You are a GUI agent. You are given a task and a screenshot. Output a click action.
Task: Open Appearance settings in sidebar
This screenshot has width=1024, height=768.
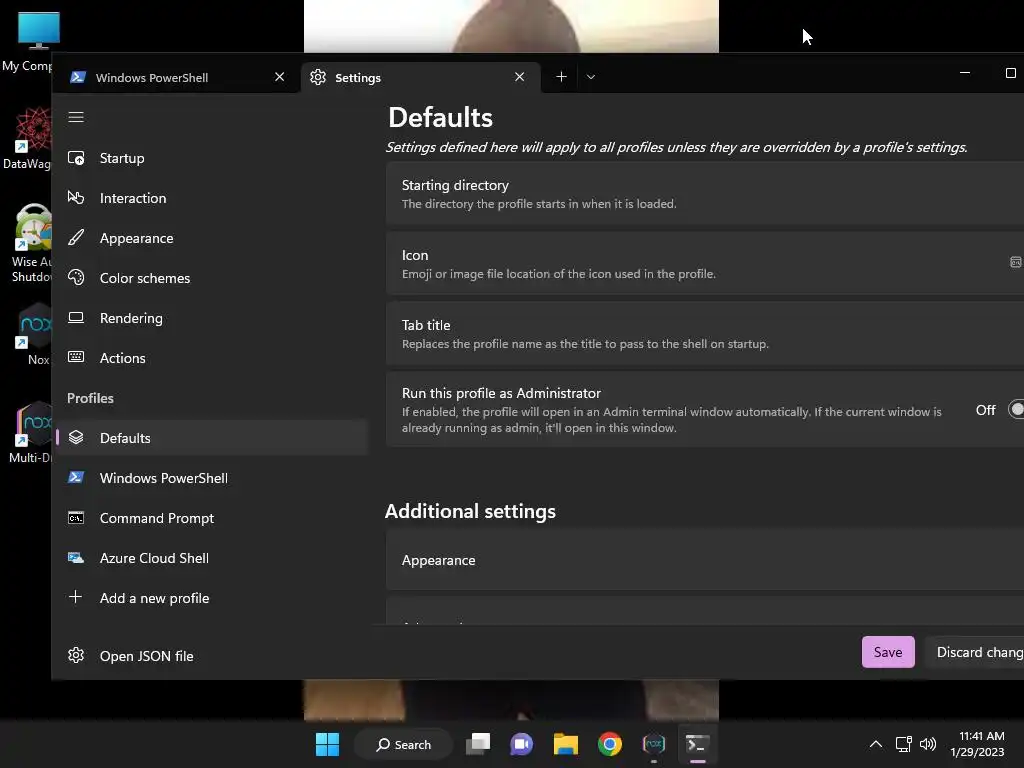pos(212,238)
